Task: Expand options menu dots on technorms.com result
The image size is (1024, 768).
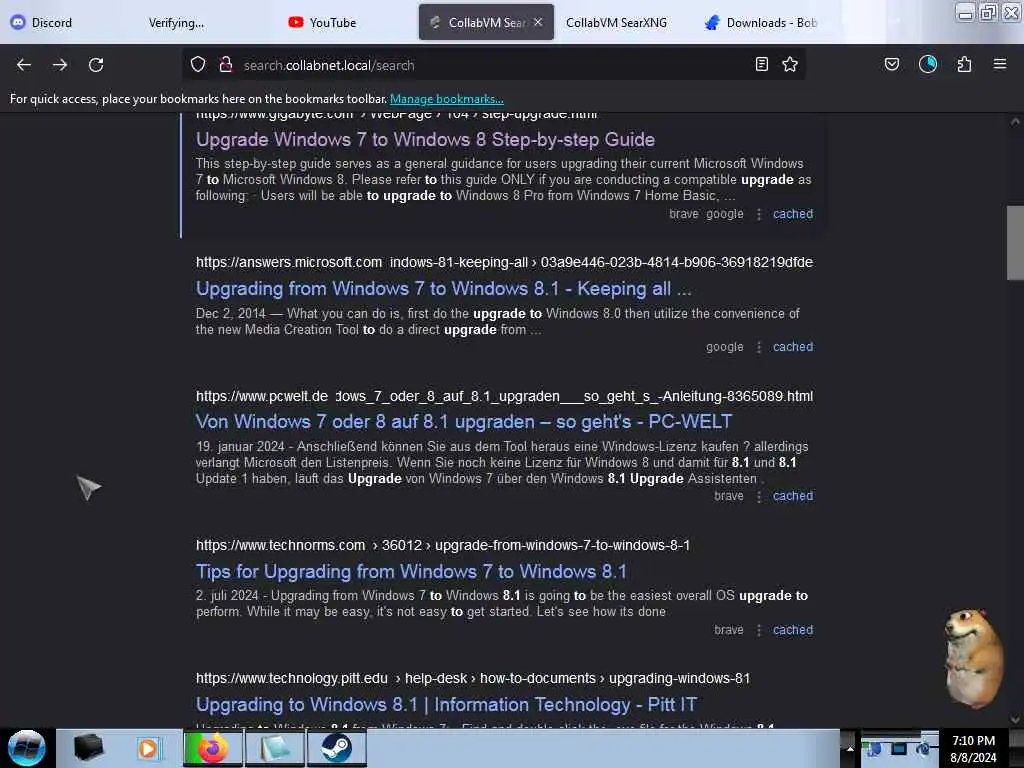Action: (x=758, y=630)
